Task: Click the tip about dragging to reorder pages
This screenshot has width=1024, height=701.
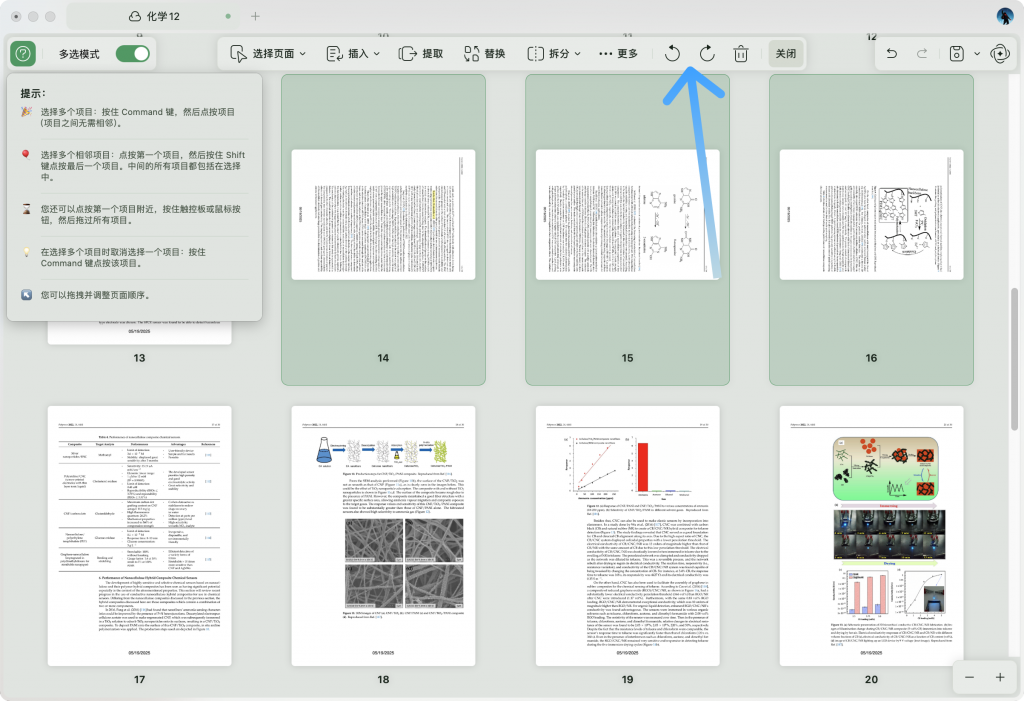Action: (95, 295)
